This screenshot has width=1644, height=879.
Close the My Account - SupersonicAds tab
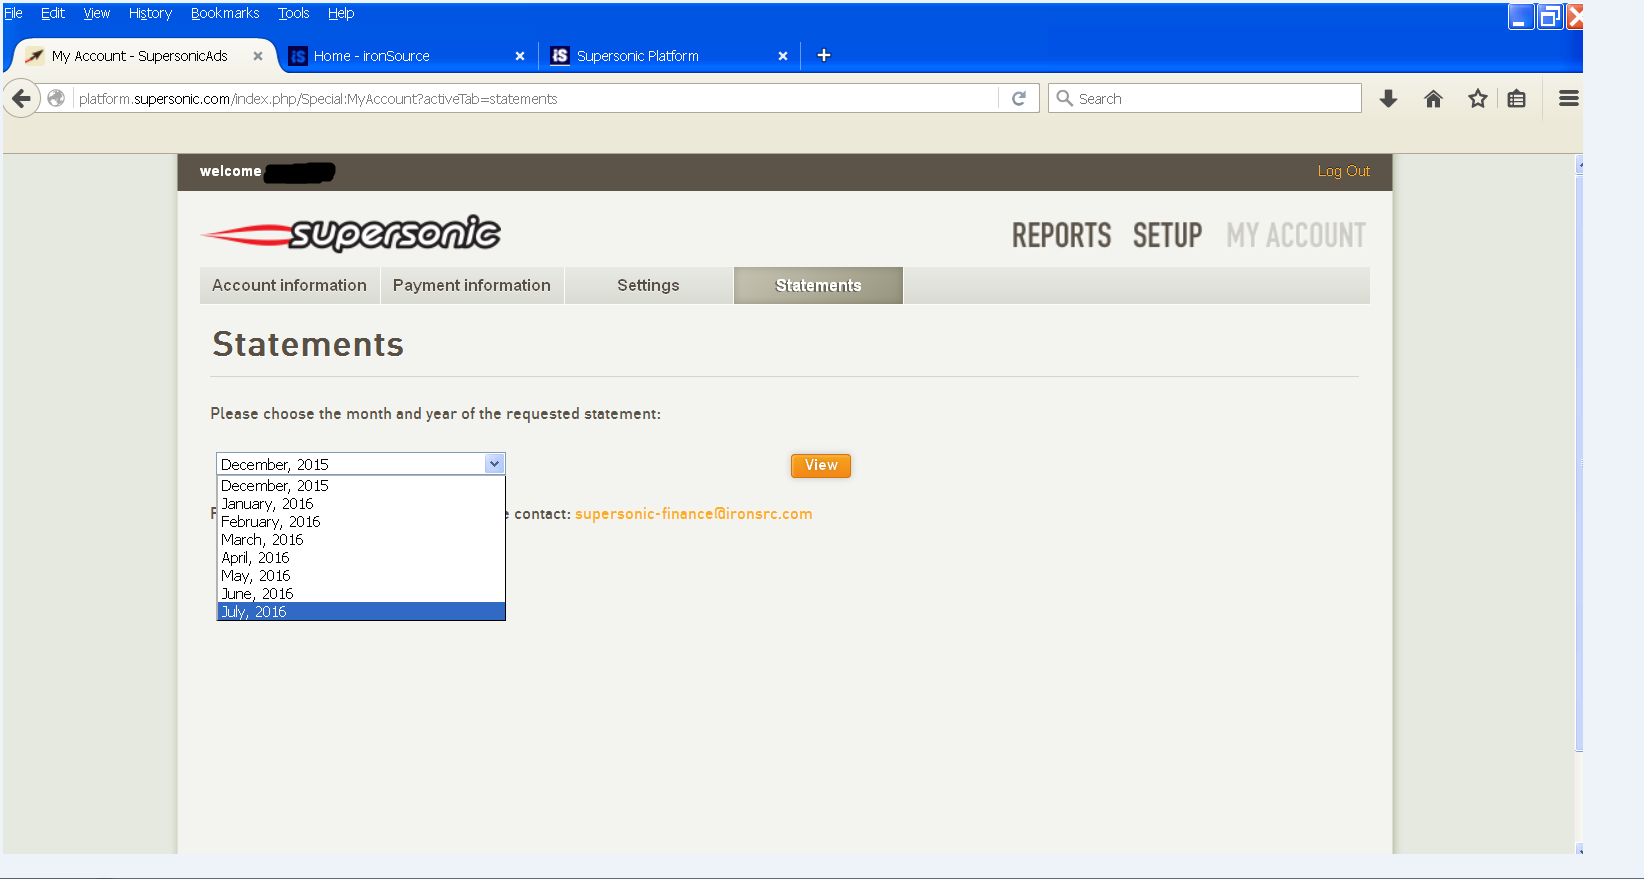258,56
